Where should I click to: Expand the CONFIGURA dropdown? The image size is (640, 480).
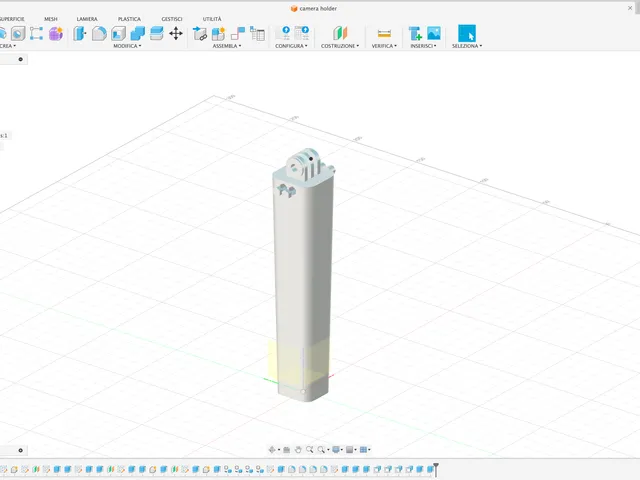291,46
